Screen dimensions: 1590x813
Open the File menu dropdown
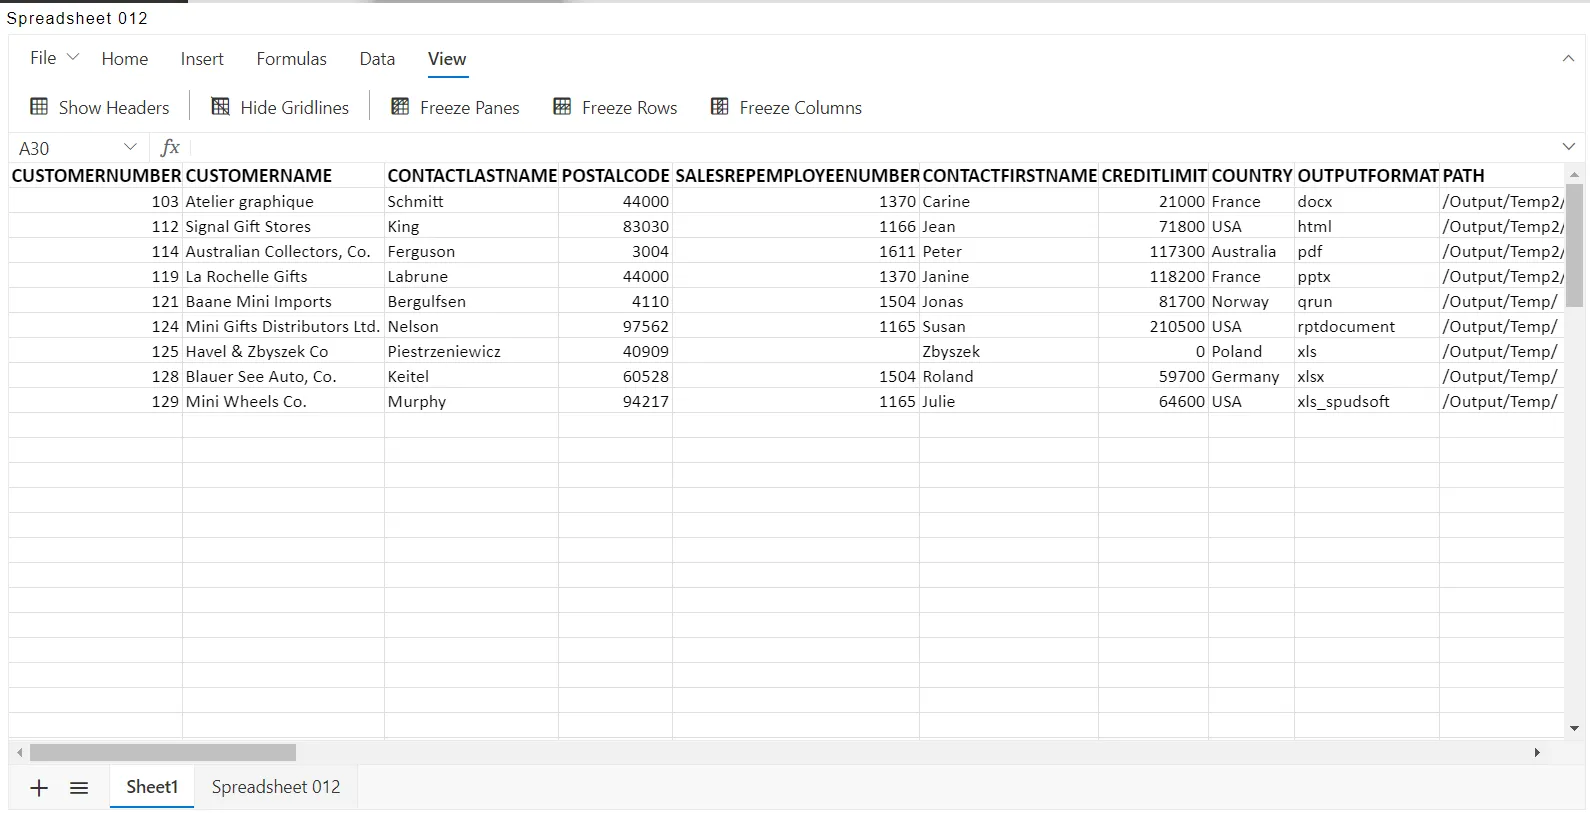click(54, 58)
